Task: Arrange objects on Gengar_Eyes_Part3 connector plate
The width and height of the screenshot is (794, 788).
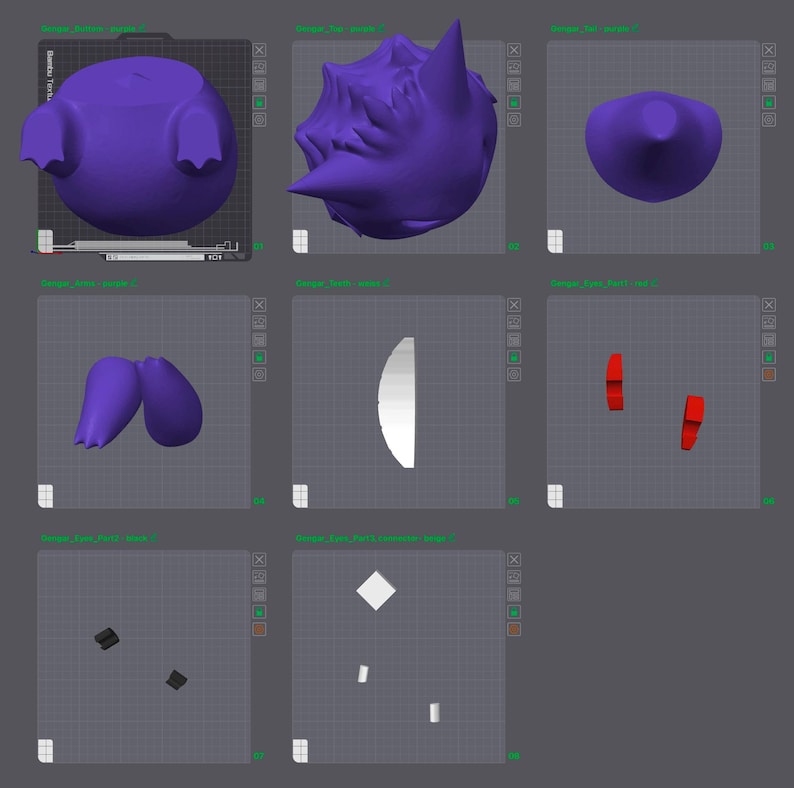Action: 514,594
